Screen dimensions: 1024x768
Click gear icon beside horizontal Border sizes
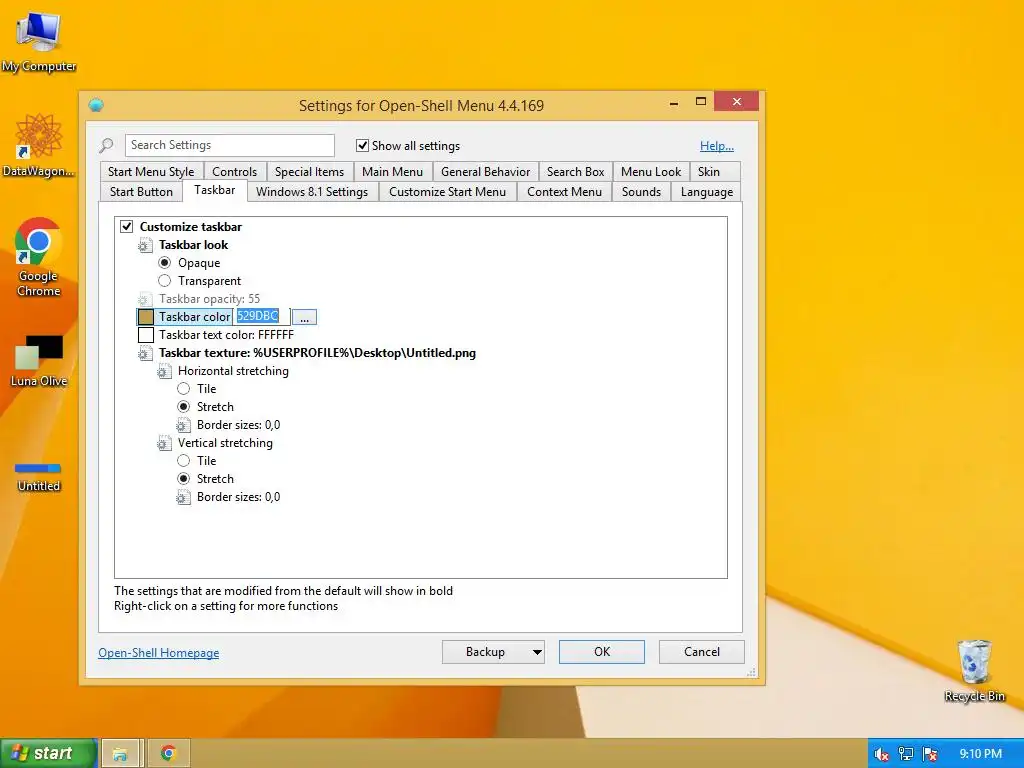point(184,425)
